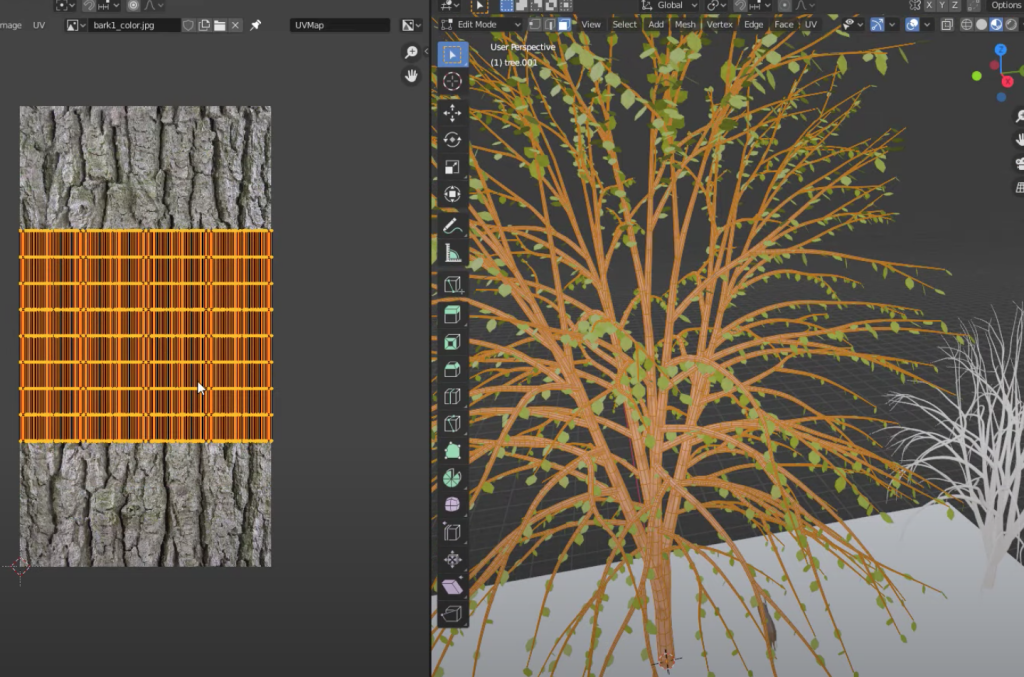
Task: Enable vertex select mode
Action: click(535, 24)
